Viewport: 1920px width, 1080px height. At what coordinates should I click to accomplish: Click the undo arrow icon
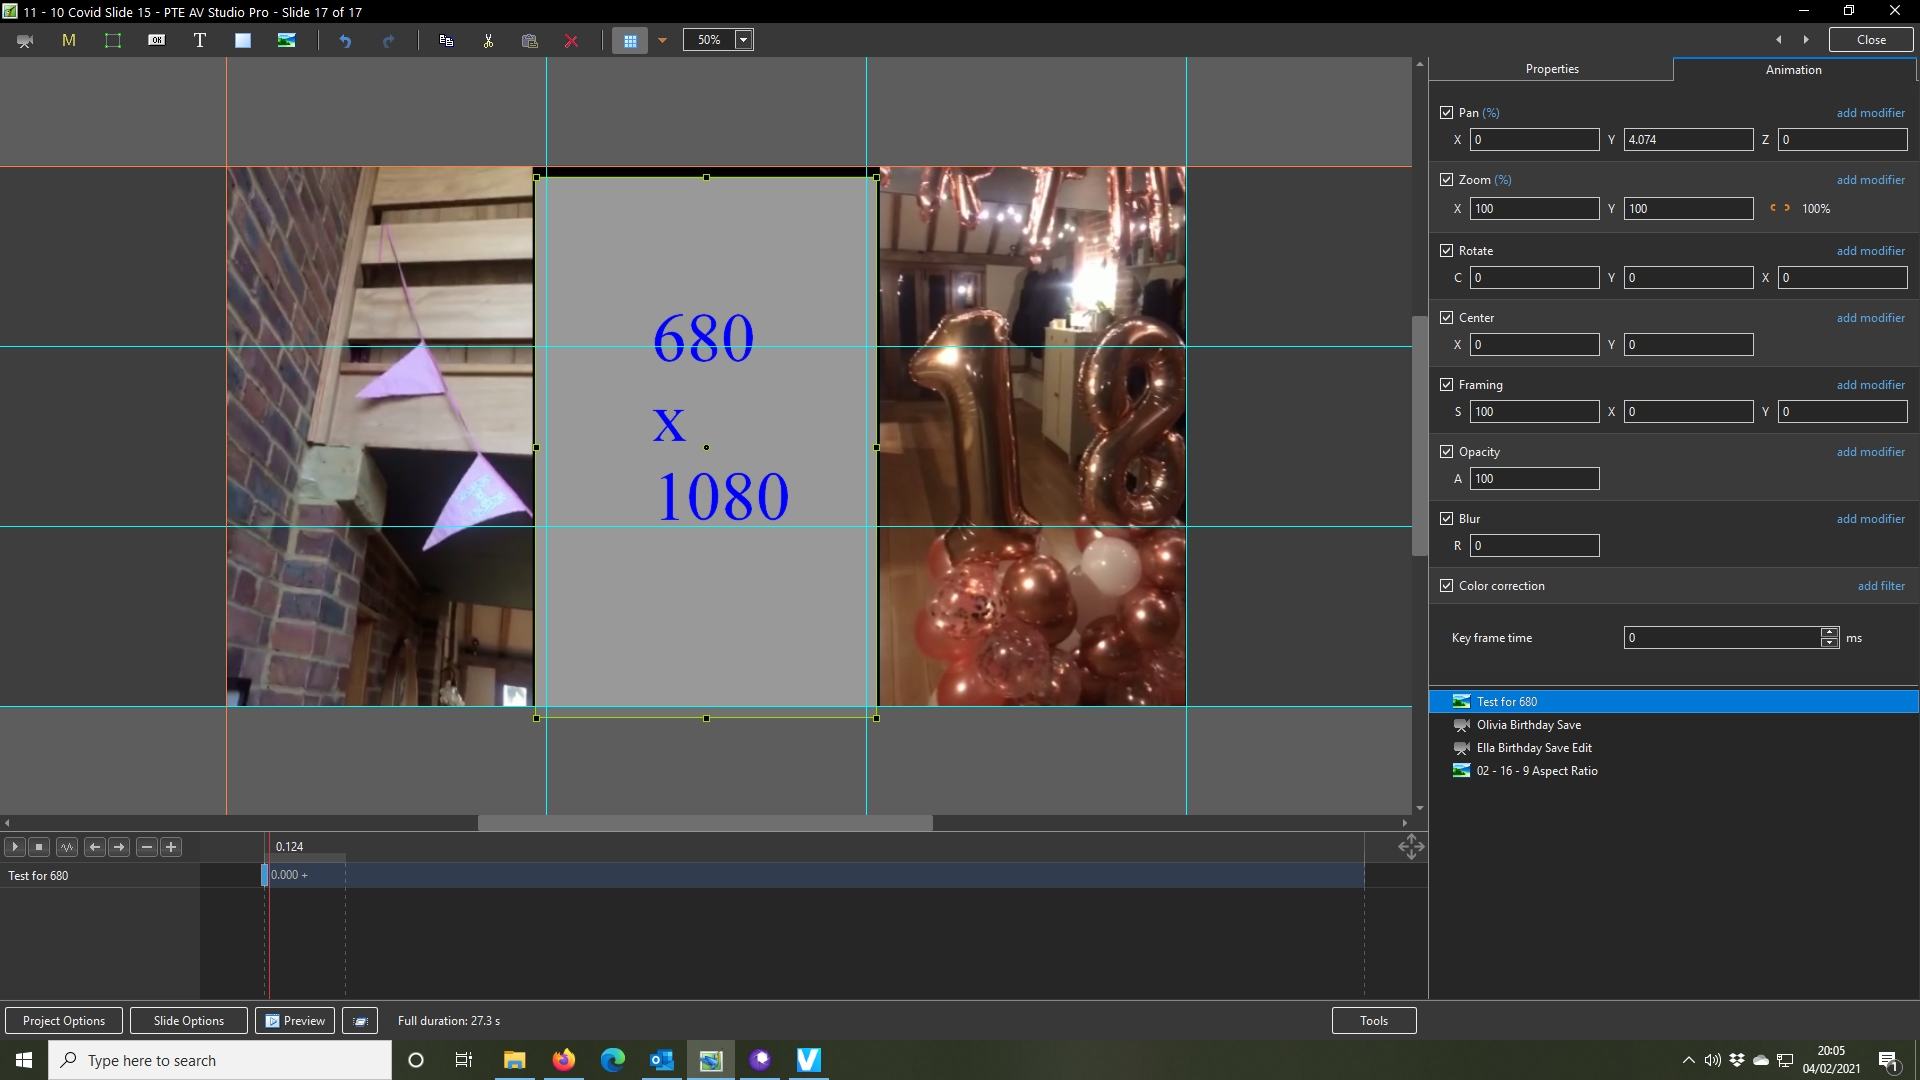[345, 41]
